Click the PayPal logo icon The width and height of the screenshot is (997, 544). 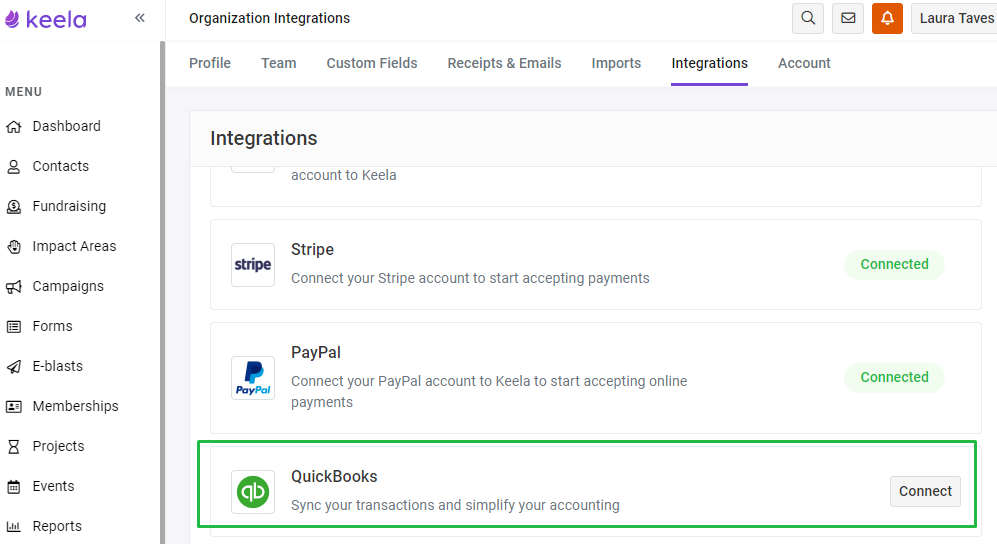click(253, 377)
